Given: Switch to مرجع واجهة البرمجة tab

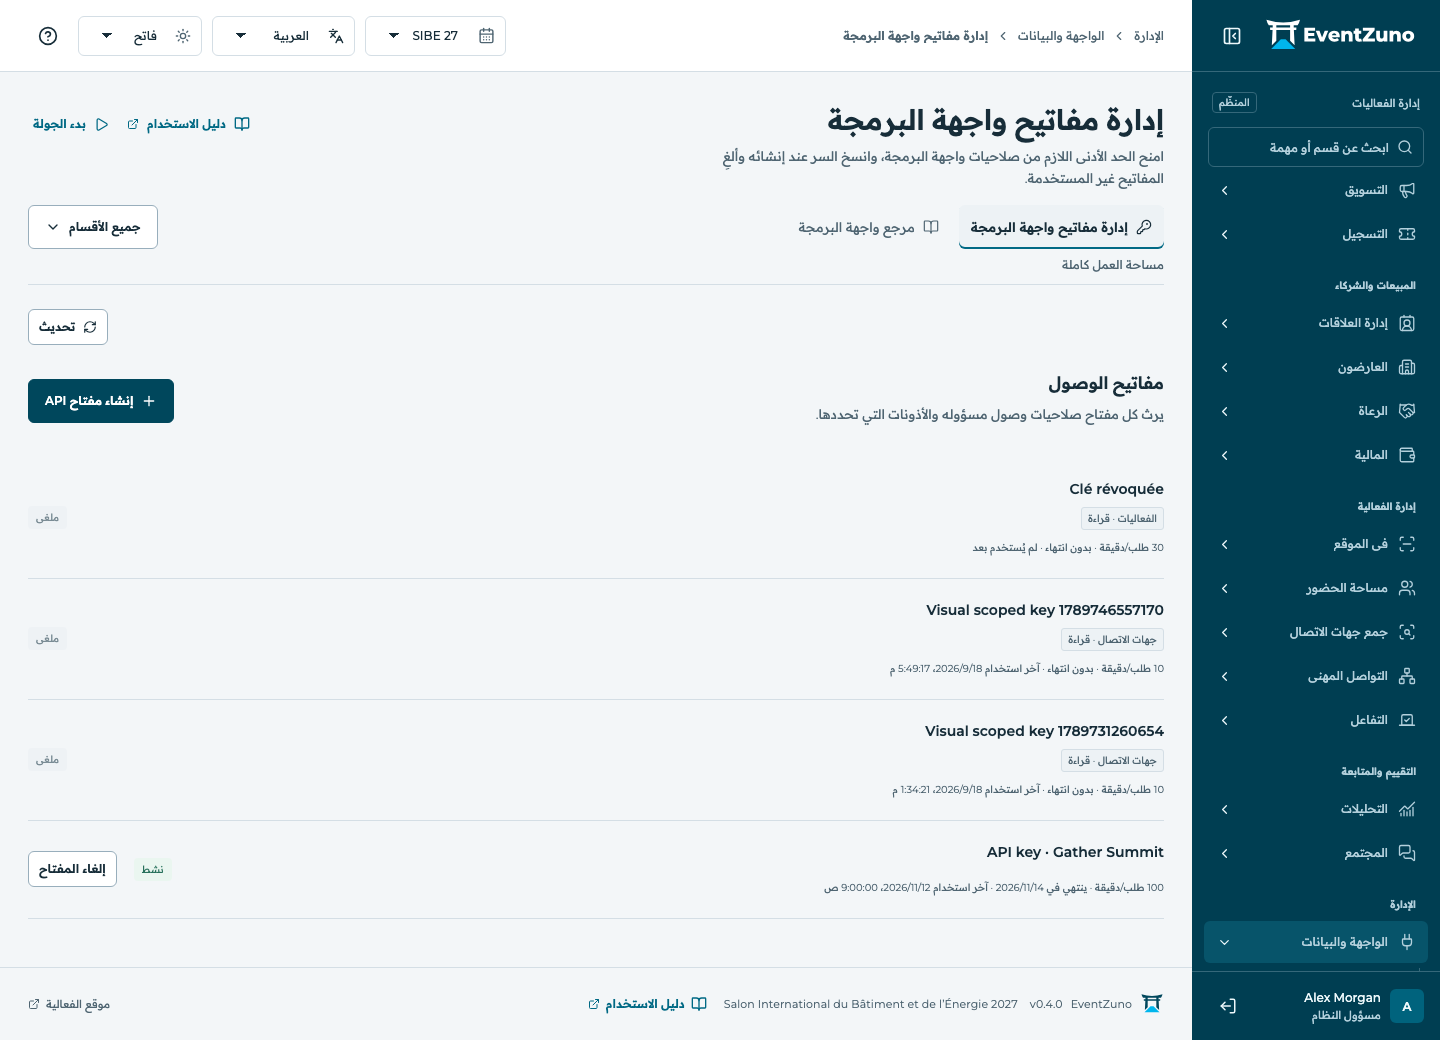Looking at the screenshot, I should [868, 227].
